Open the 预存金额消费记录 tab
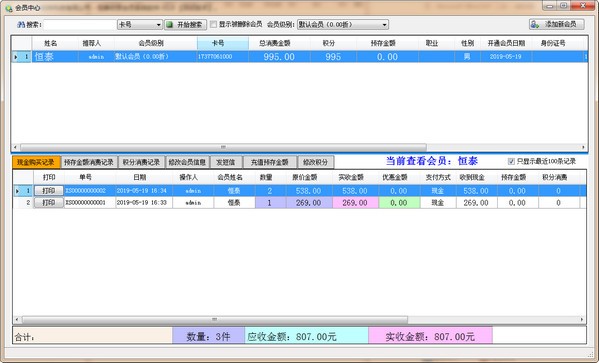The height and width of the screenshot is (363, 599). click(x=89, y=162)
